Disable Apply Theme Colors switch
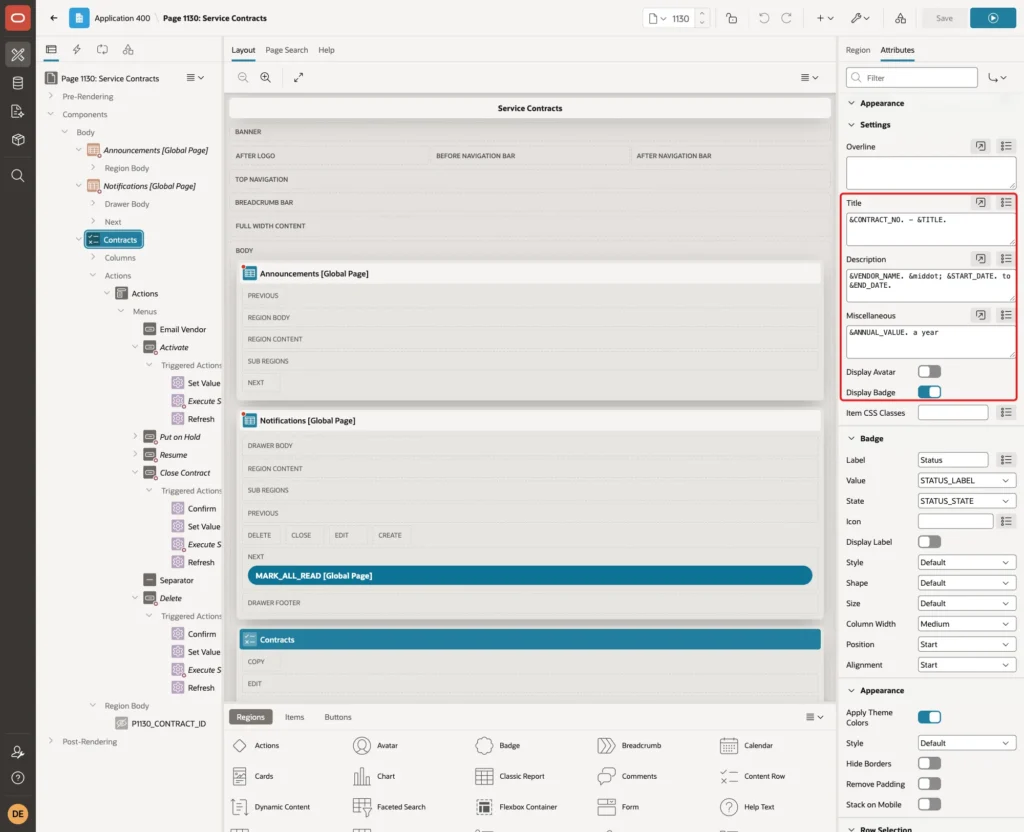Screen dimensions: 1024x832 coord(929,716)
